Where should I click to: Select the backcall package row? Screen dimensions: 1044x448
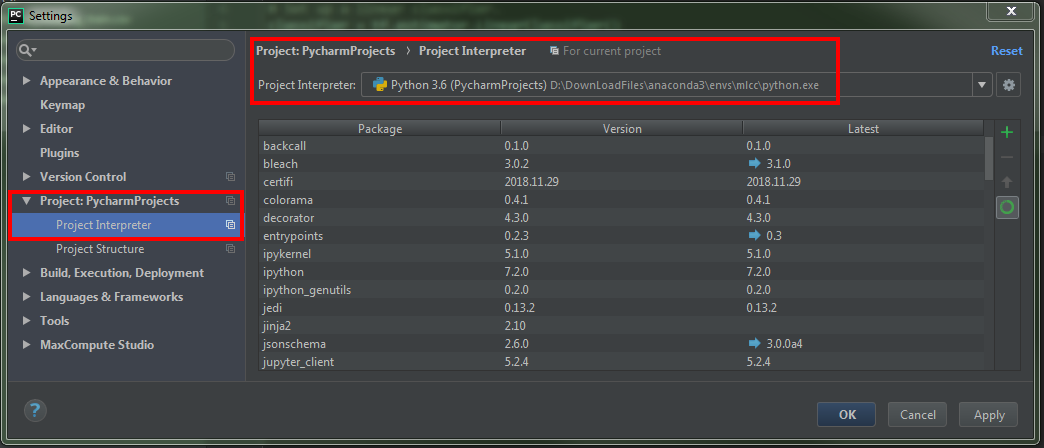[x=621, y=146]
